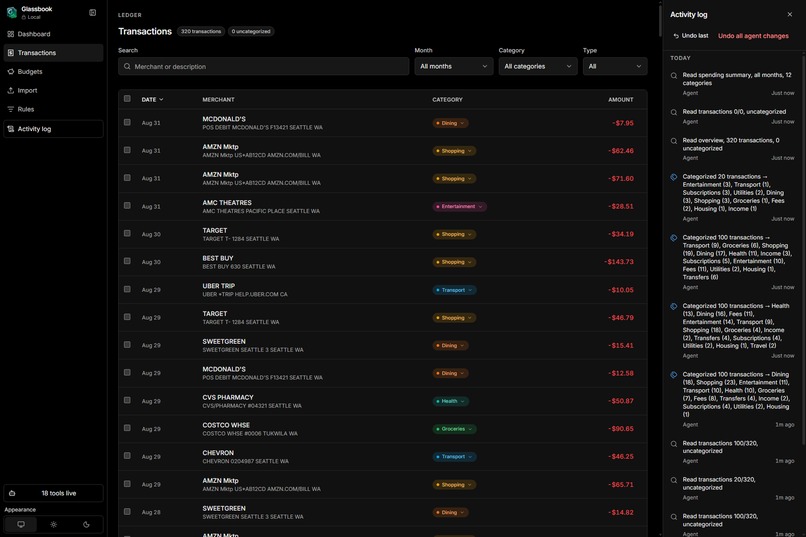Screen dimensions: 806x537
Task: Select the system appearance monitor icon
Action: [x=21, y=525]
